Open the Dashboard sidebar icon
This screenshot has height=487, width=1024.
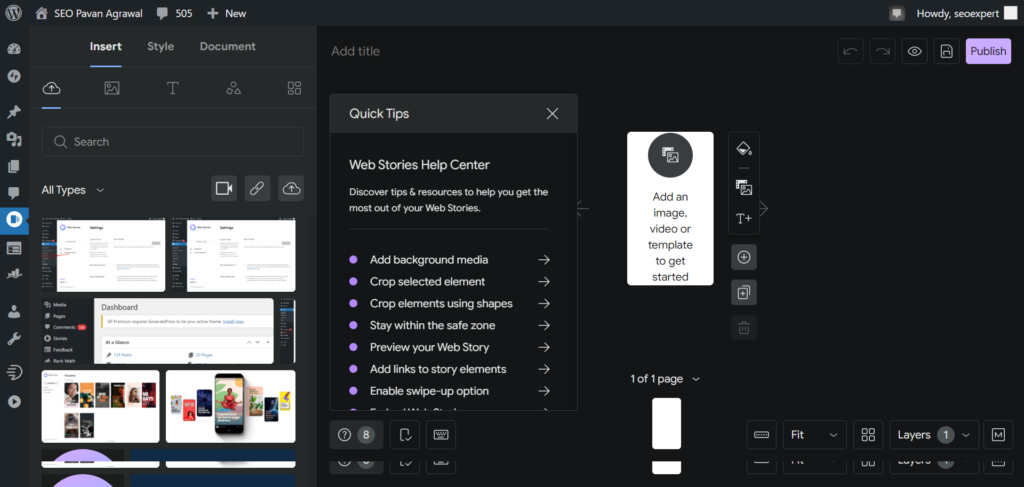click(14, 50)
